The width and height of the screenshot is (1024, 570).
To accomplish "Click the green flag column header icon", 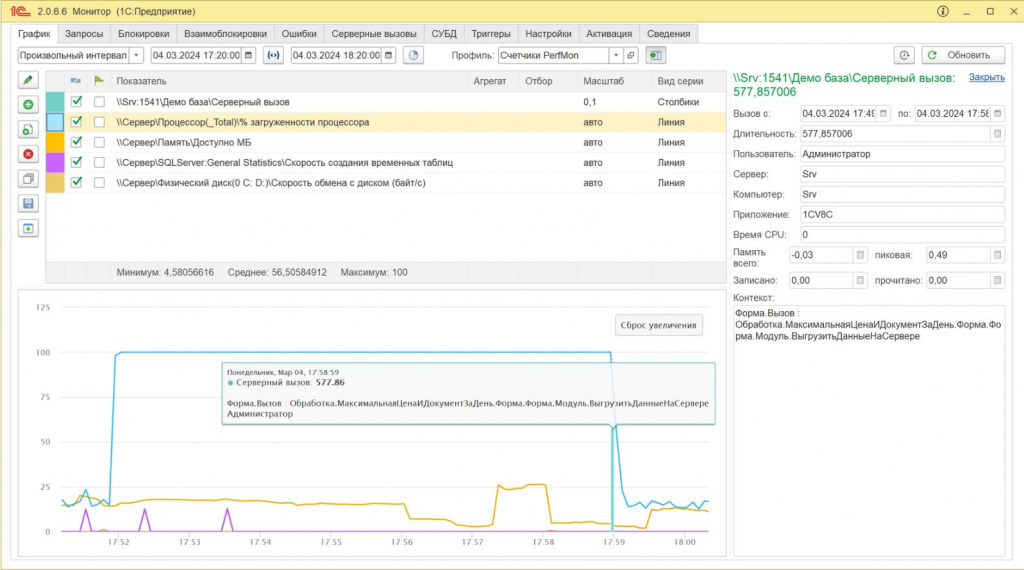I will (x=99, y=81).
